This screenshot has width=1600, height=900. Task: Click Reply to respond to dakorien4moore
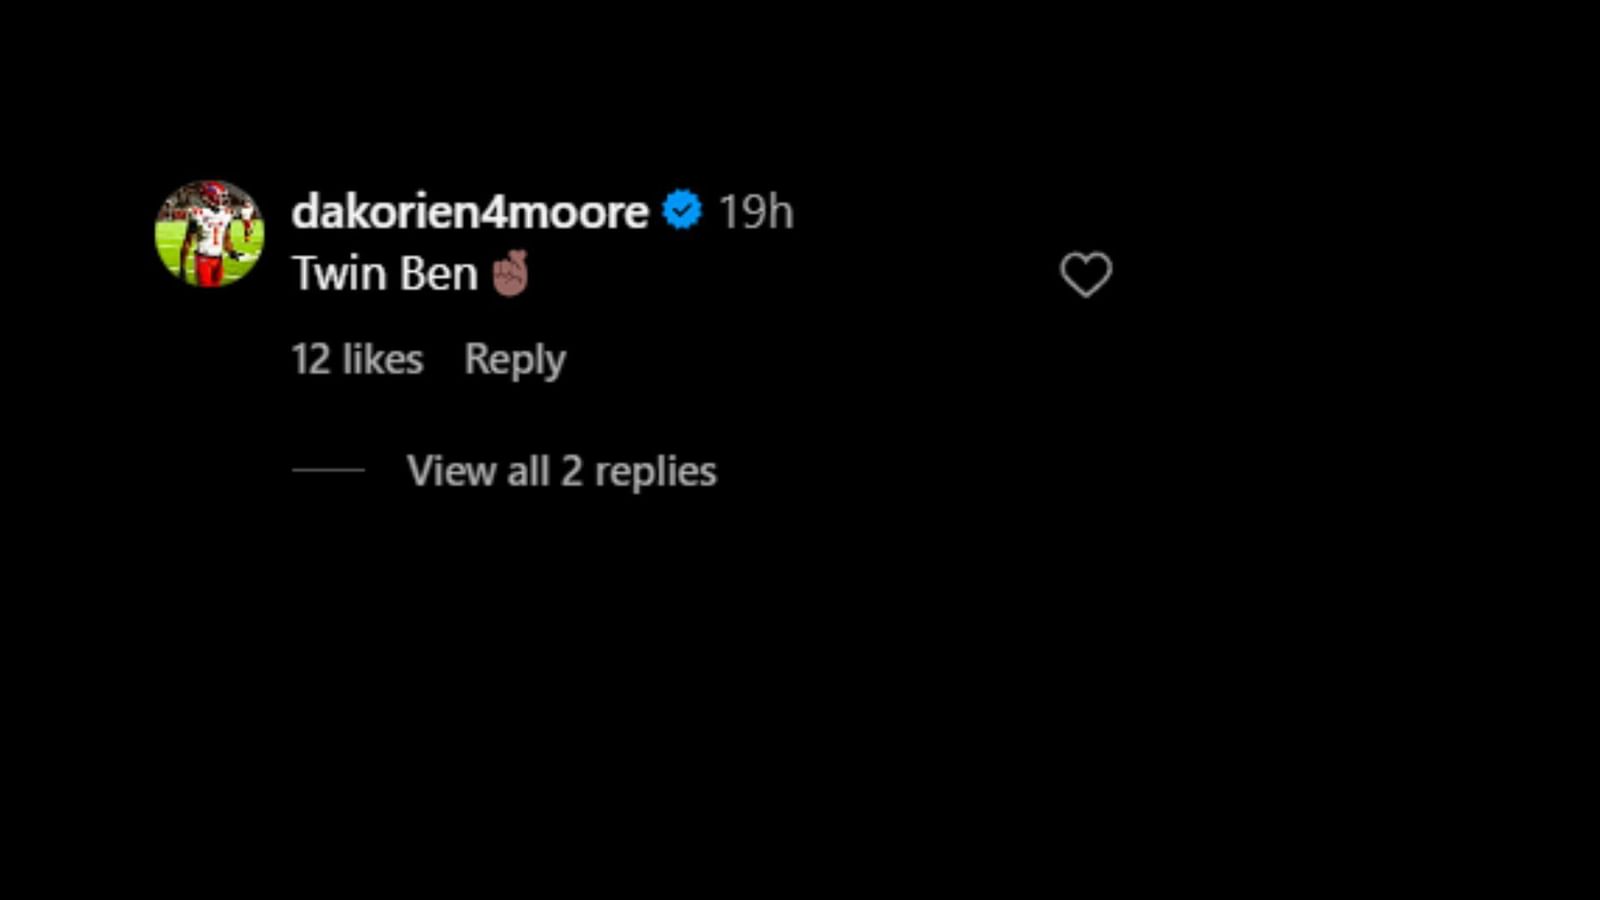click(515, 359)
